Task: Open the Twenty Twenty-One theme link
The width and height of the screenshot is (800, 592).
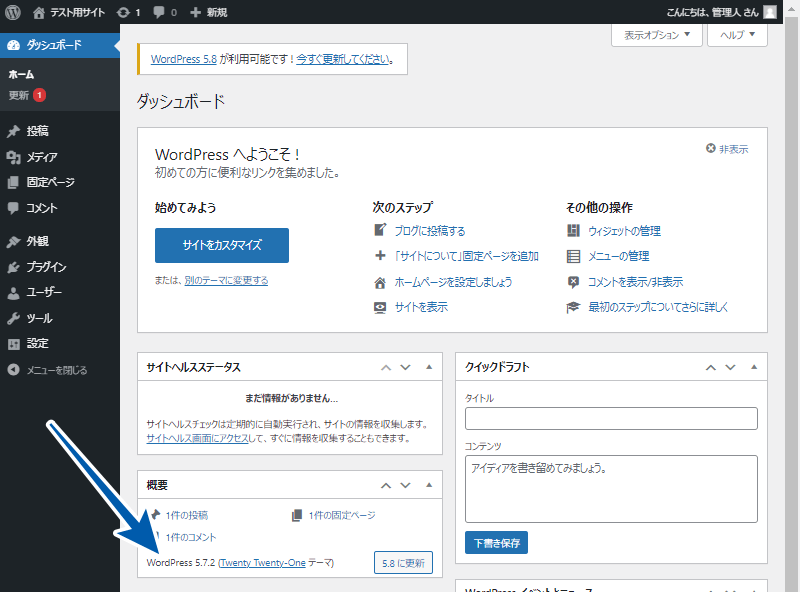Action: pyautogui.click(x=262, y=563)
